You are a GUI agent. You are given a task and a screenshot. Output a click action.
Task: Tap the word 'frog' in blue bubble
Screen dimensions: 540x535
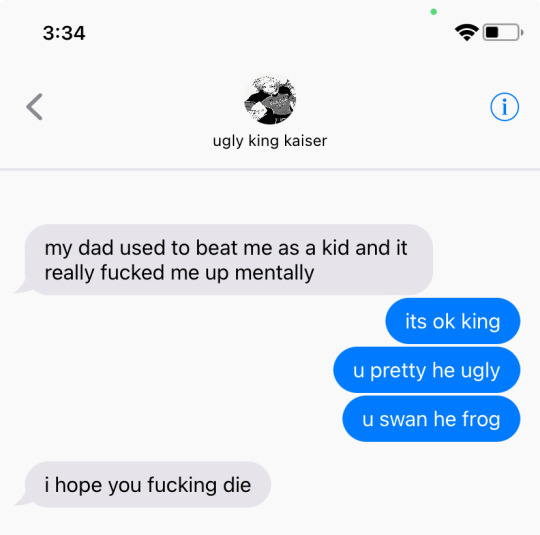[x=481, y=420]
